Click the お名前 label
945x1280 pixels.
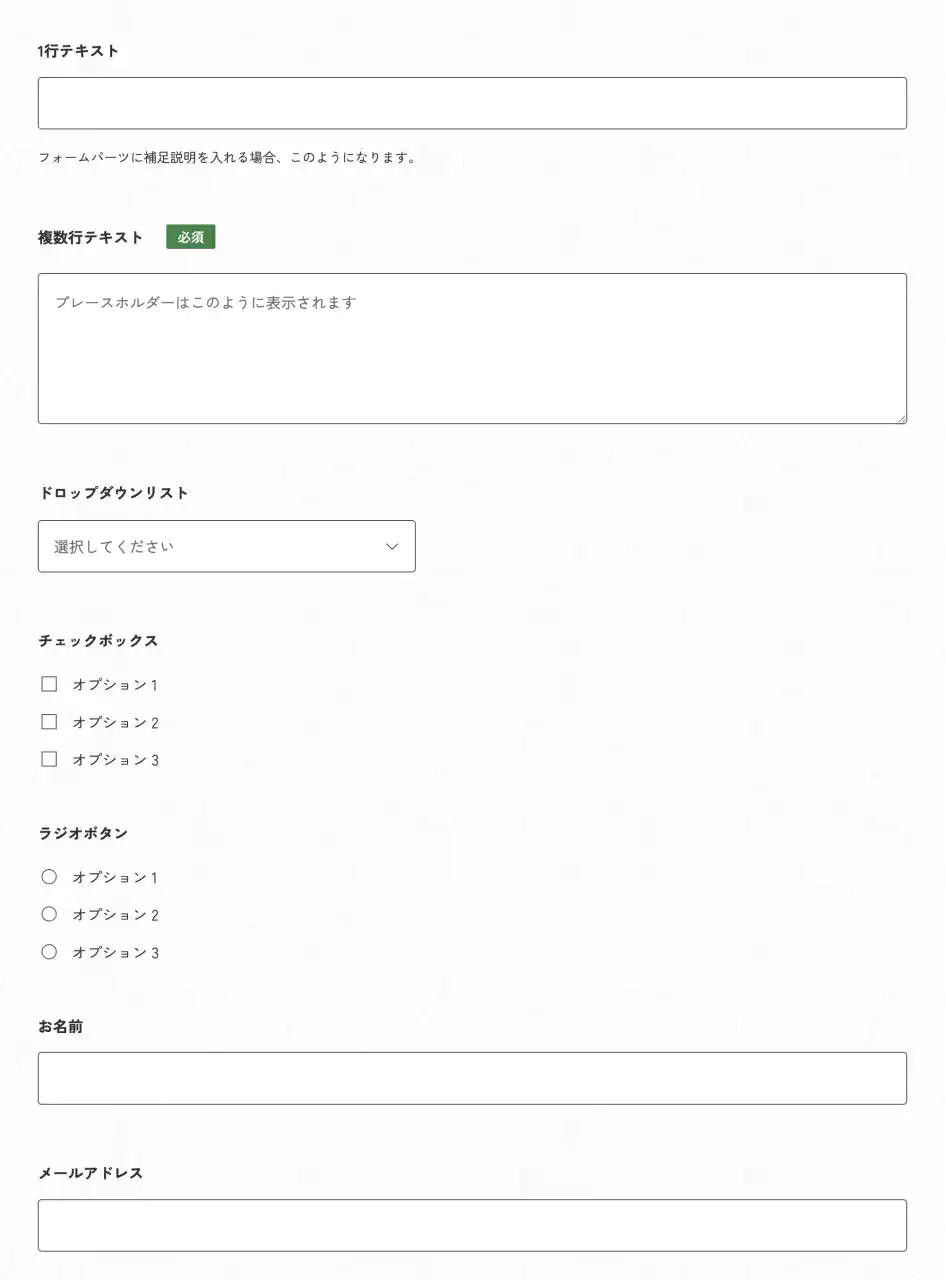(60, 1026)
